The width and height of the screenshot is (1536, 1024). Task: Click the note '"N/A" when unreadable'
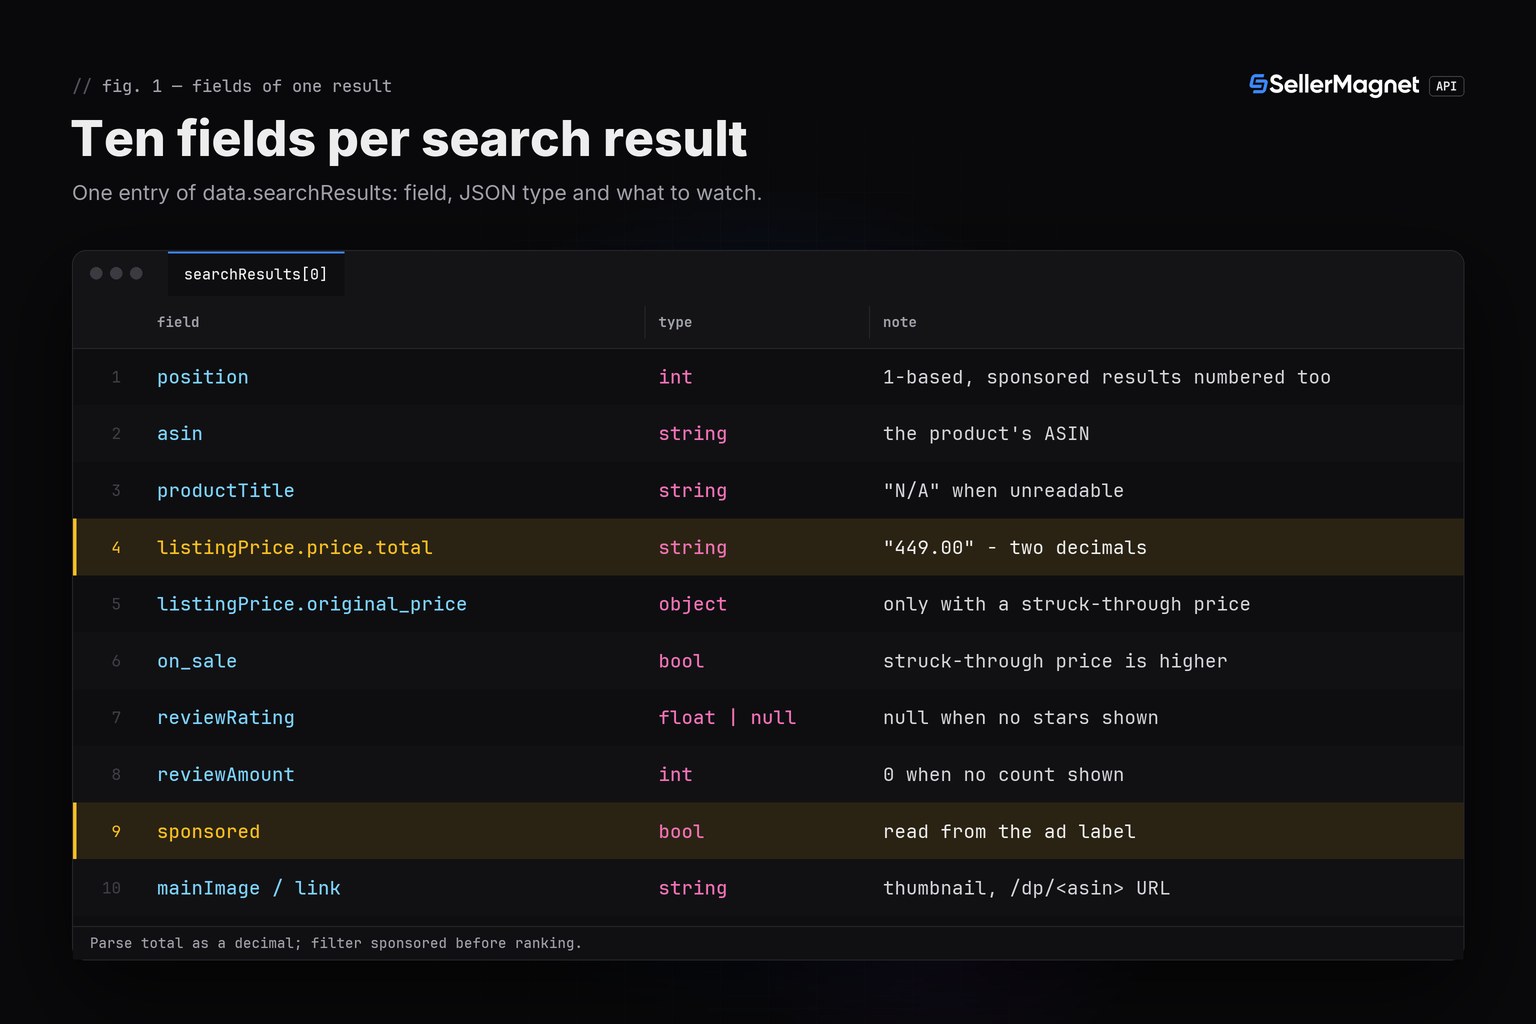(1004, 491)
